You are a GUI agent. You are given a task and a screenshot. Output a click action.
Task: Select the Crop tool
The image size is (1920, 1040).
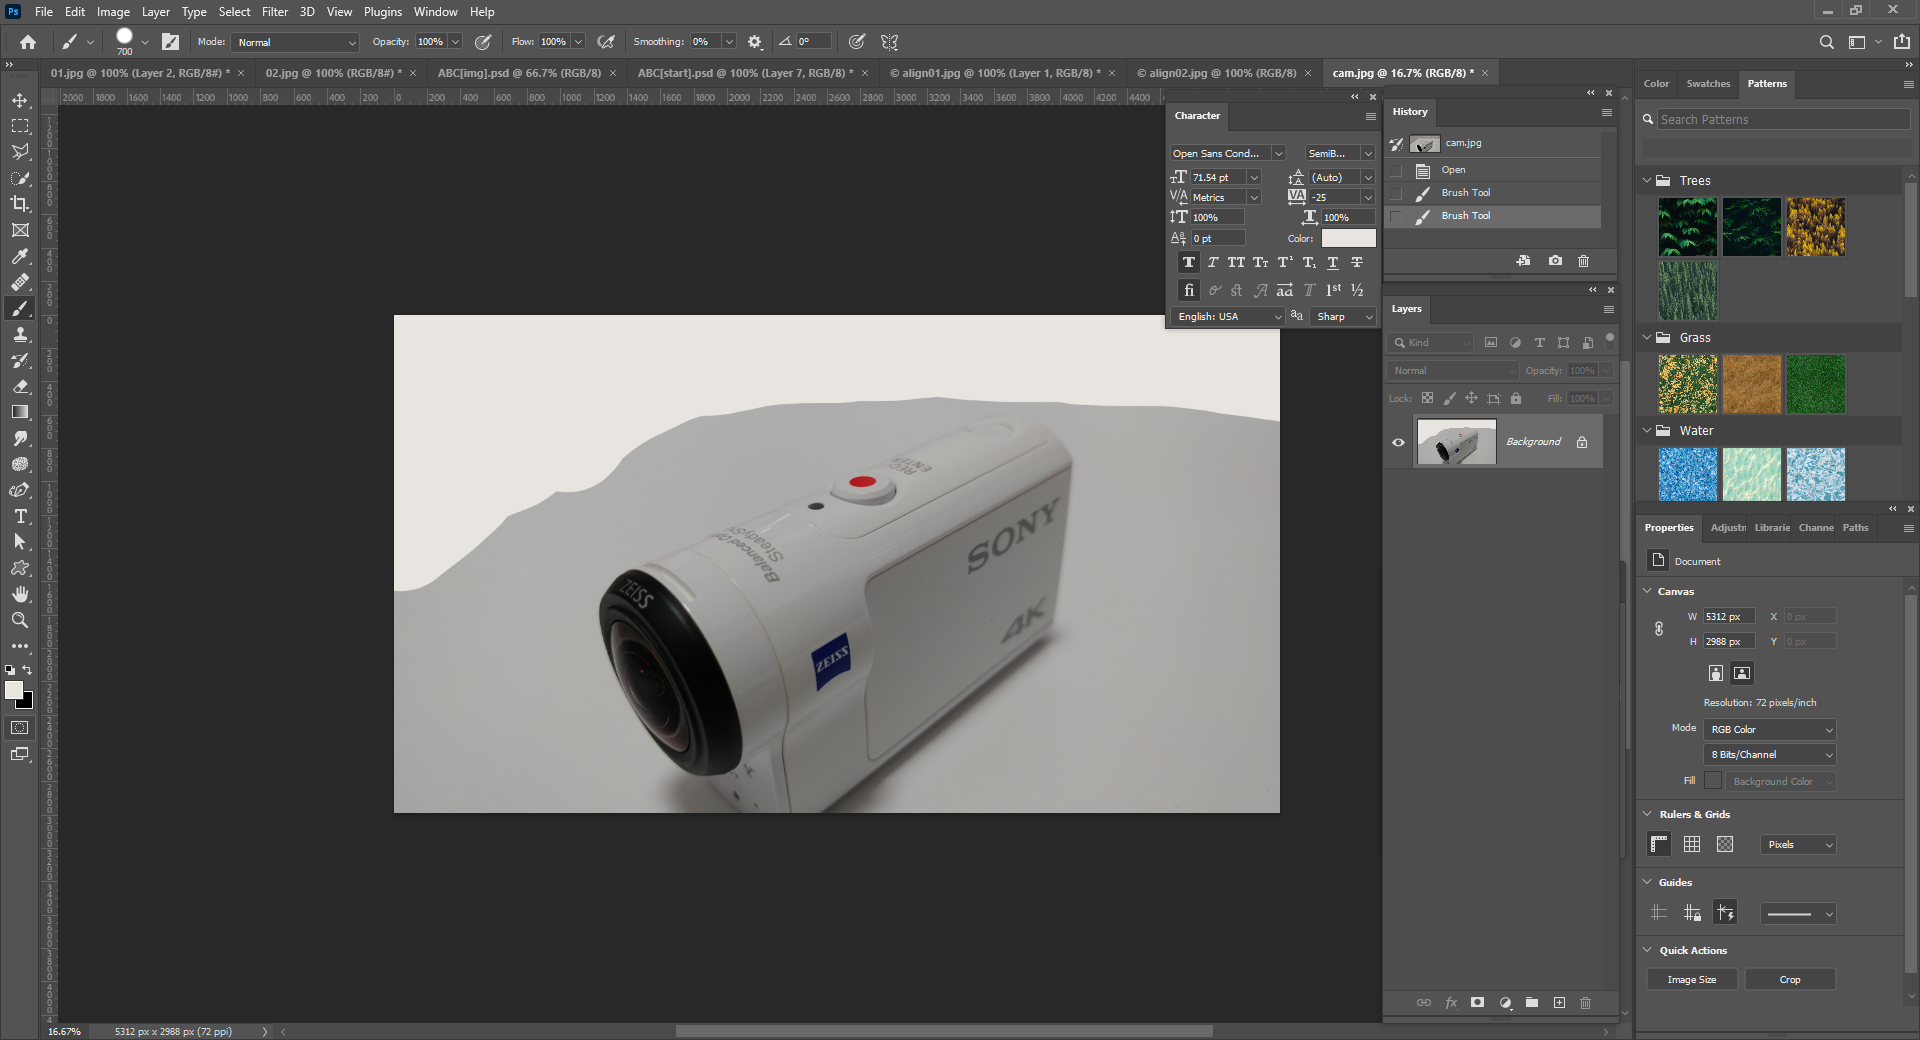[20, 204]
